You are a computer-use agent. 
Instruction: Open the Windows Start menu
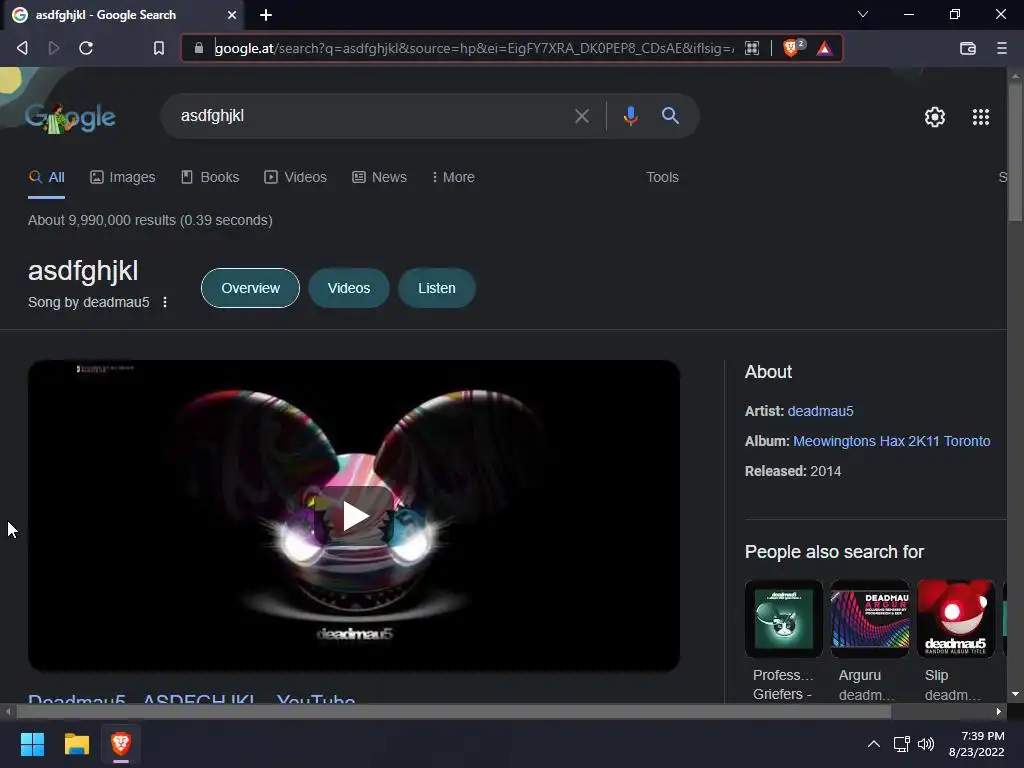[x=32, y=744]
